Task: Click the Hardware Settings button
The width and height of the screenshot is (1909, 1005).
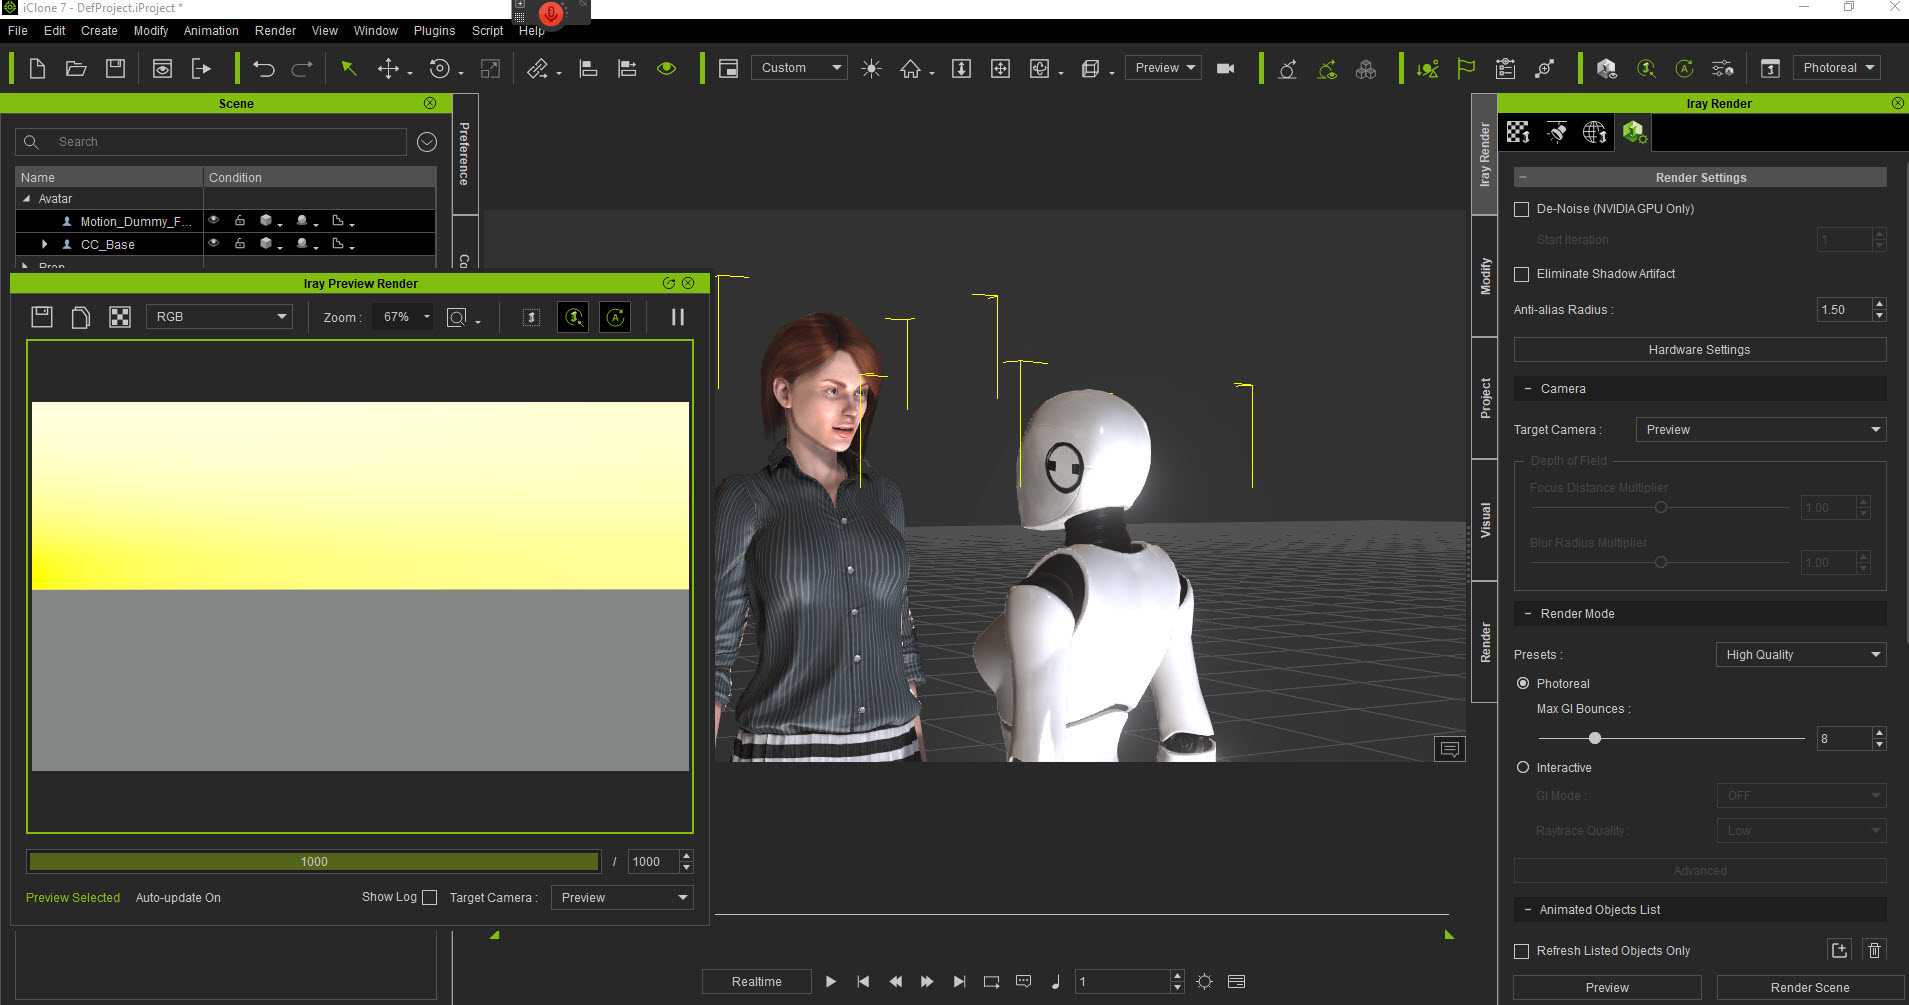Action: coord(1700,350)
